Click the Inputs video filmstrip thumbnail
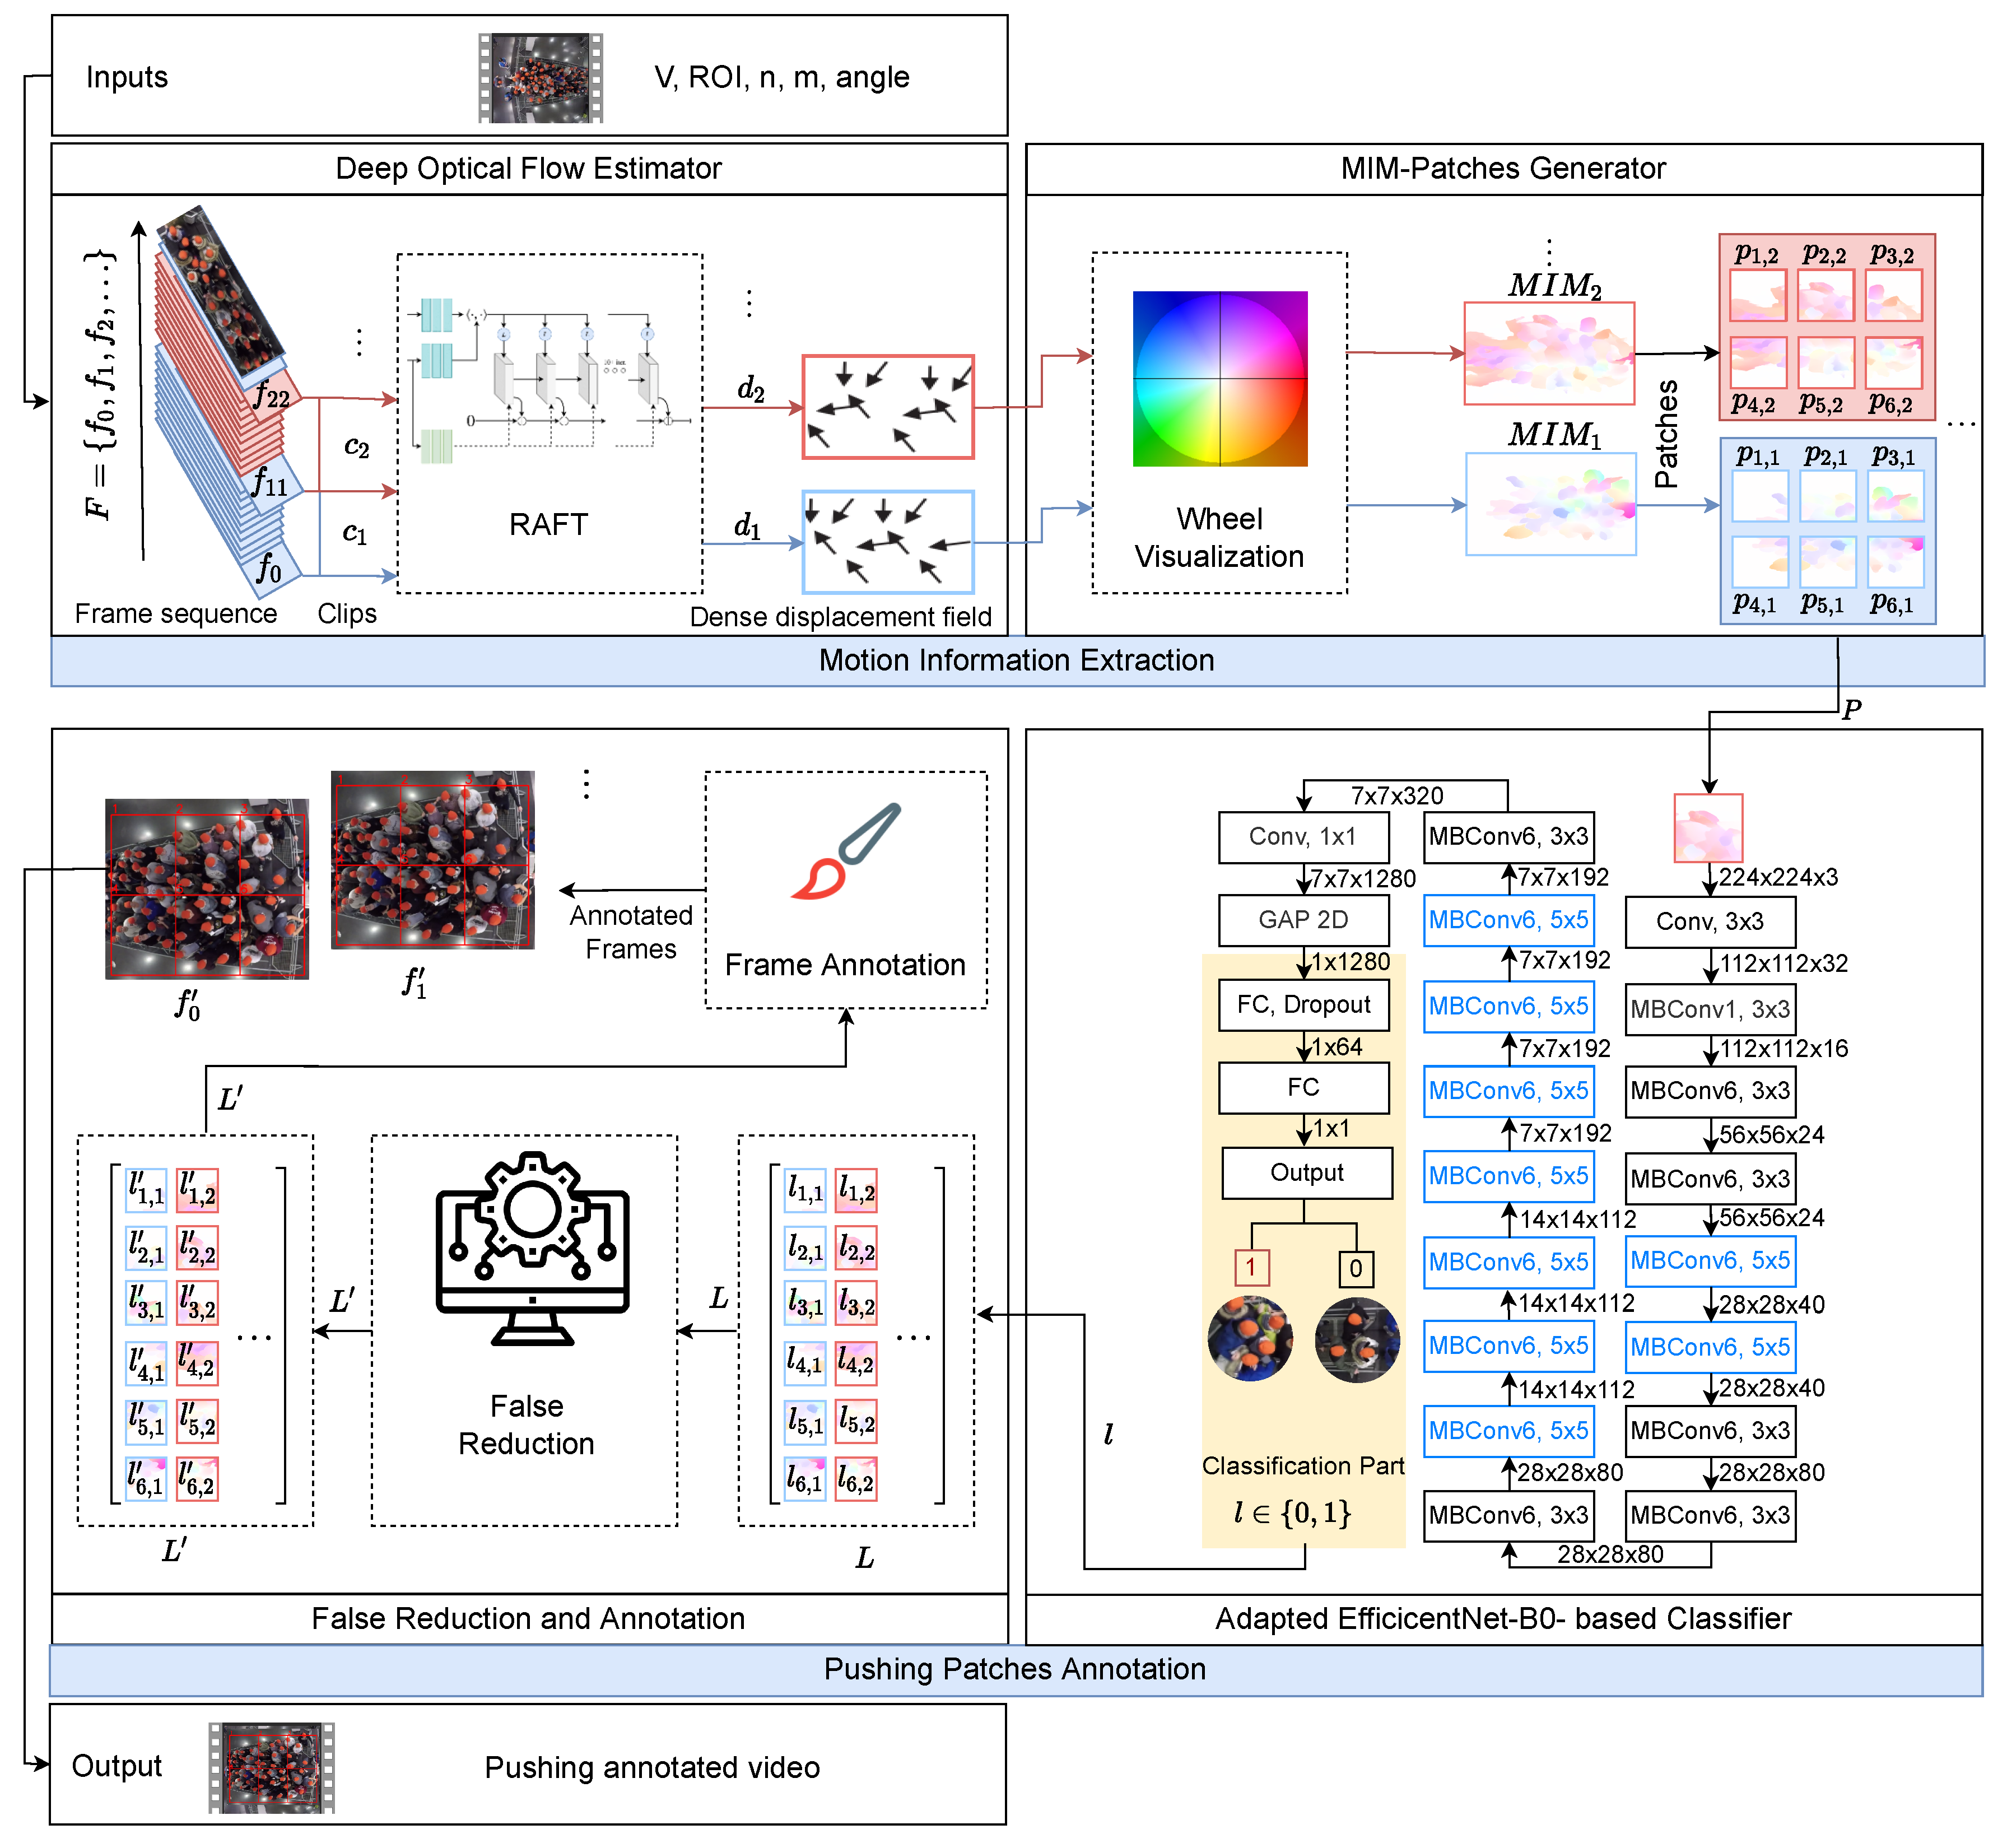This screenshot has height=1848, width=2007. 540,78
